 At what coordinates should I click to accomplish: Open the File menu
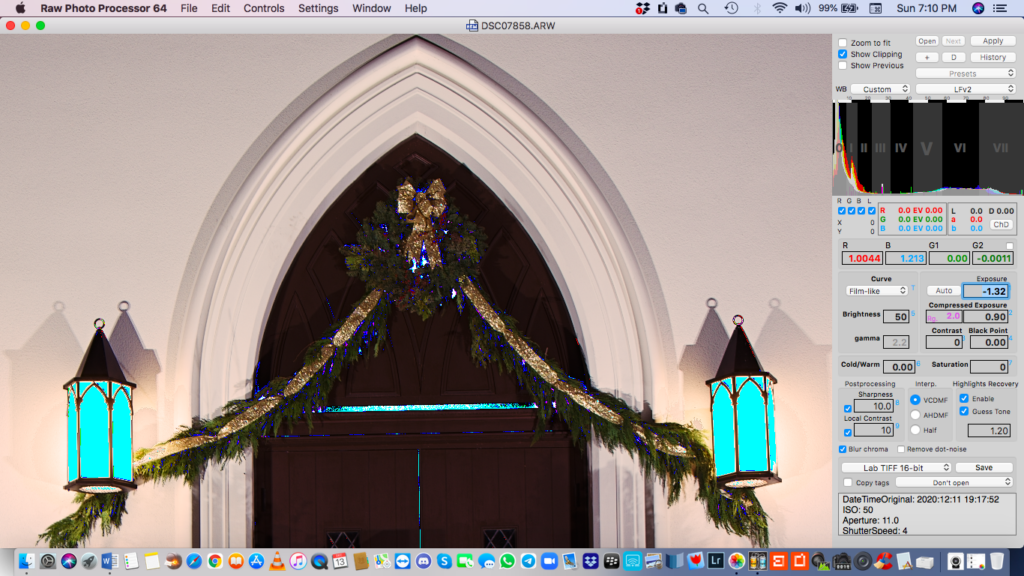pyautogui.click(x=189, y=8)
